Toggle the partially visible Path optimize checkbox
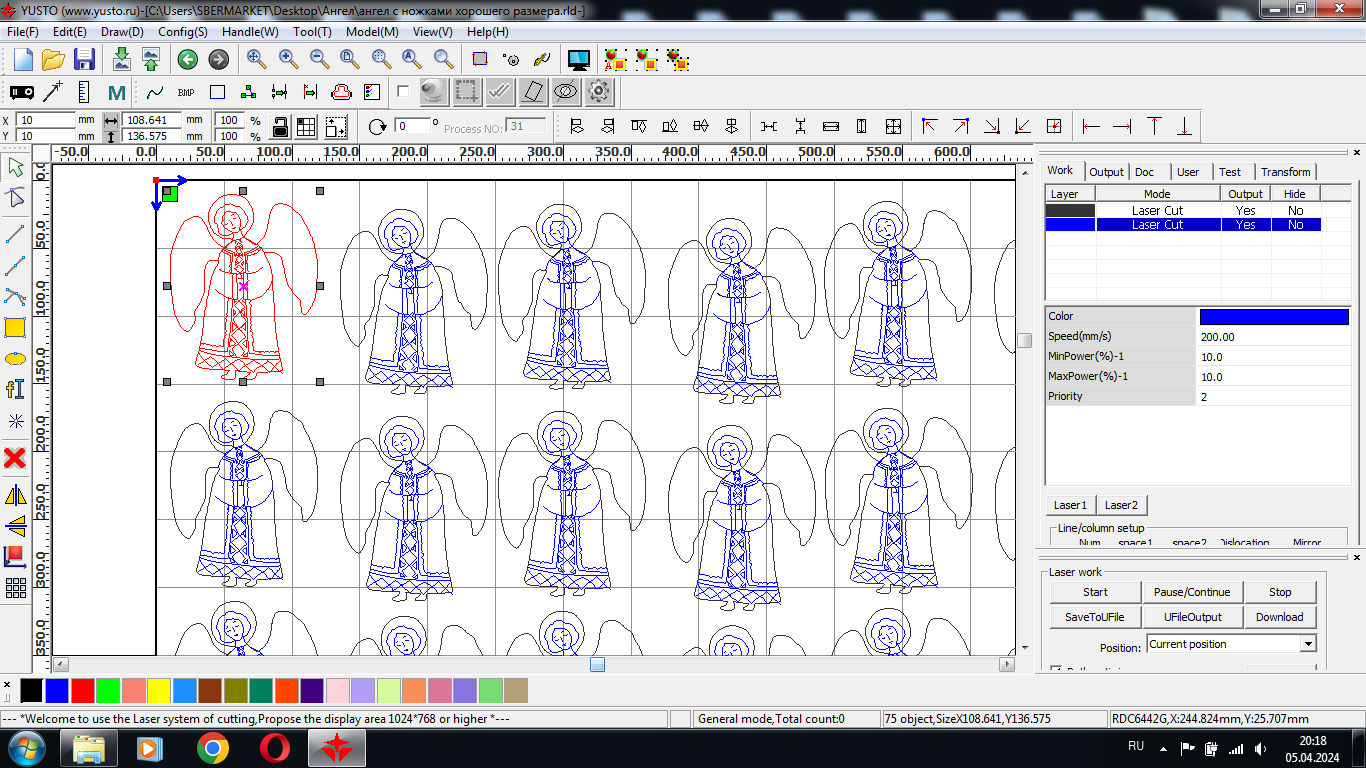Image resolution: width=1366 pixels, height=768 pixels. point(1056,670)
